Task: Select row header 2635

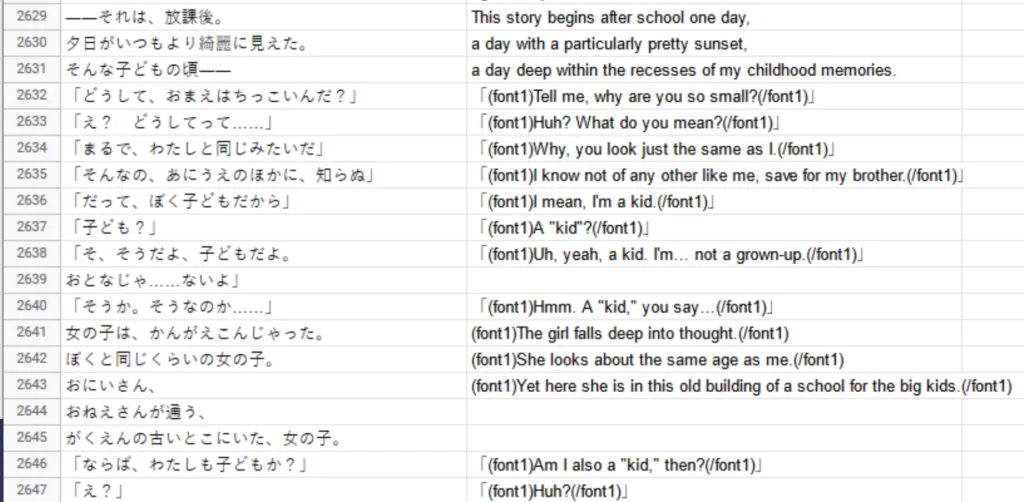Action: pyautogui.click(x=31, y=176)
